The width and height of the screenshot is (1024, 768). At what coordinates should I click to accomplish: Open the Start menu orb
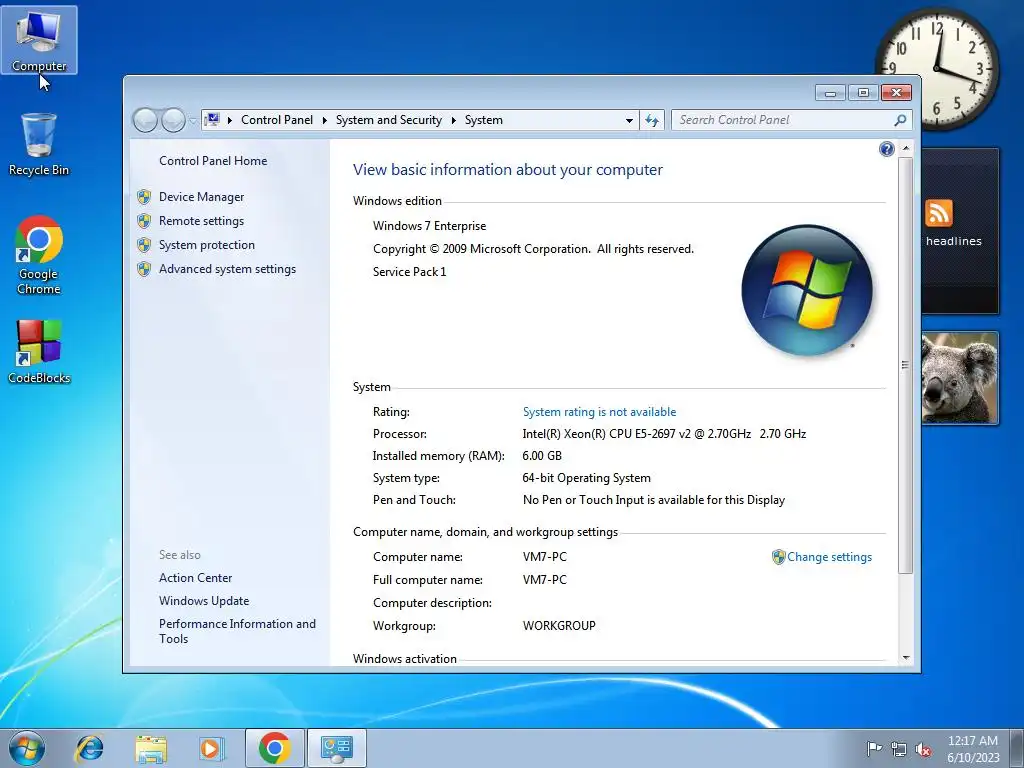27,748
